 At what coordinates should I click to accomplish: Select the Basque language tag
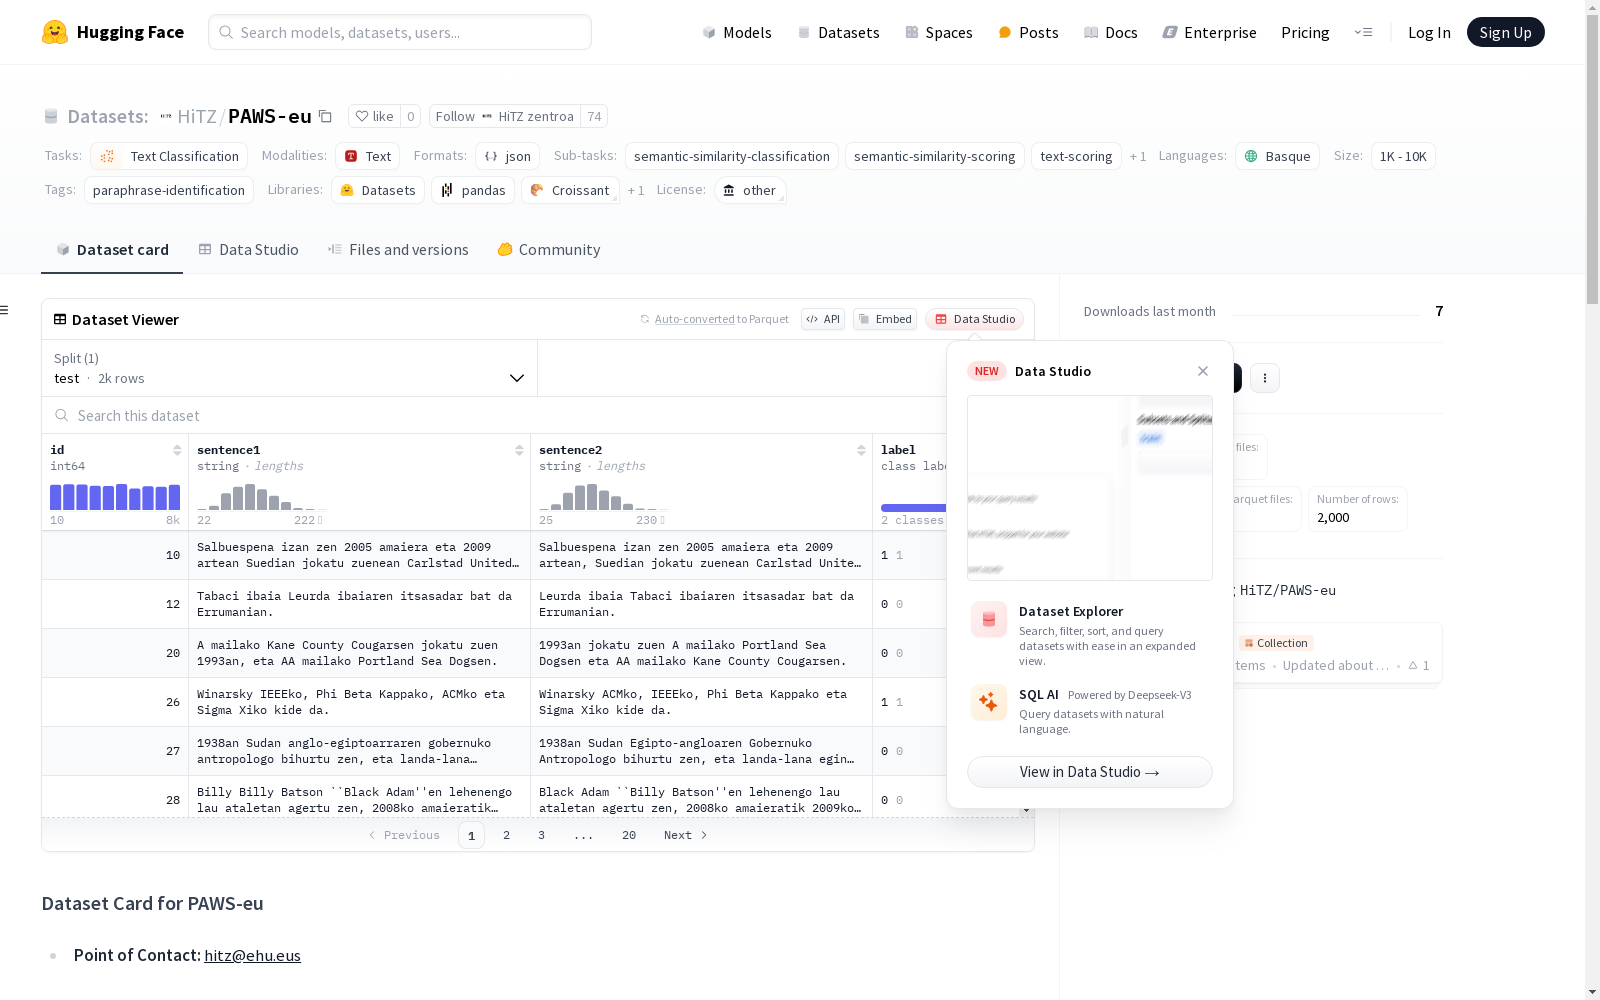[x=1277, y=156]
